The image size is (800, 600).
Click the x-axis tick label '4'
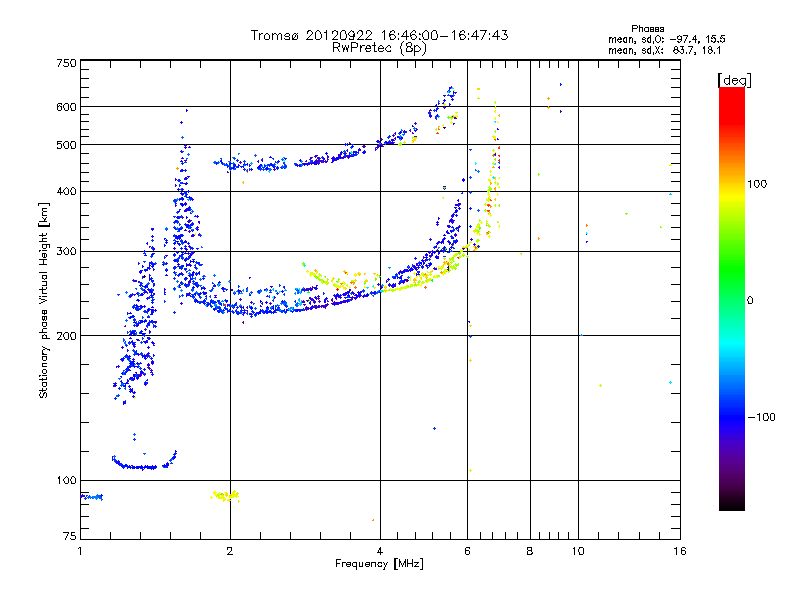click(380, 551)
